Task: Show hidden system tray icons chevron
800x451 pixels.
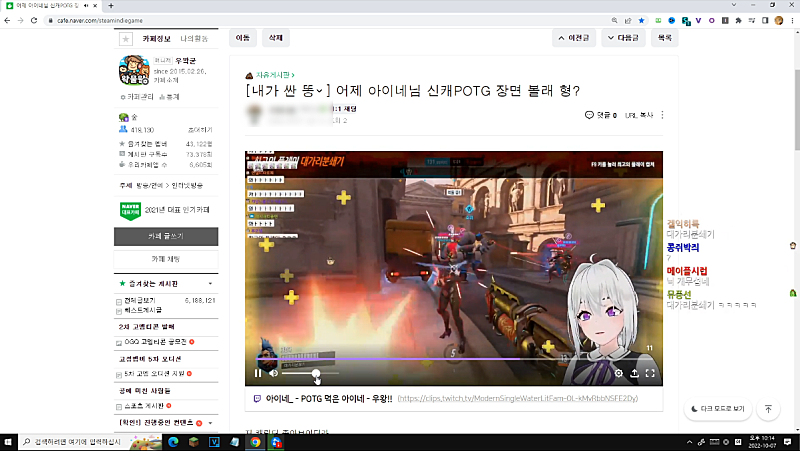Action: 690,442
